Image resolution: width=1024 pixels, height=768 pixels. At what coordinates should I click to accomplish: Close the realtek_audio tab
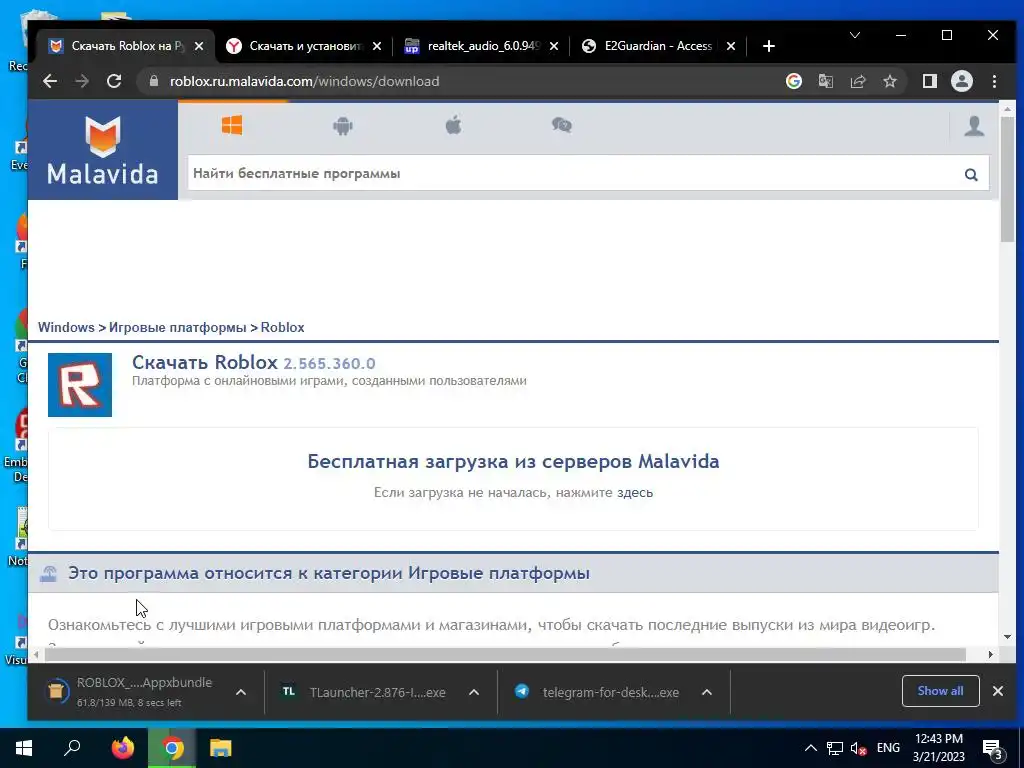(554, 46)
